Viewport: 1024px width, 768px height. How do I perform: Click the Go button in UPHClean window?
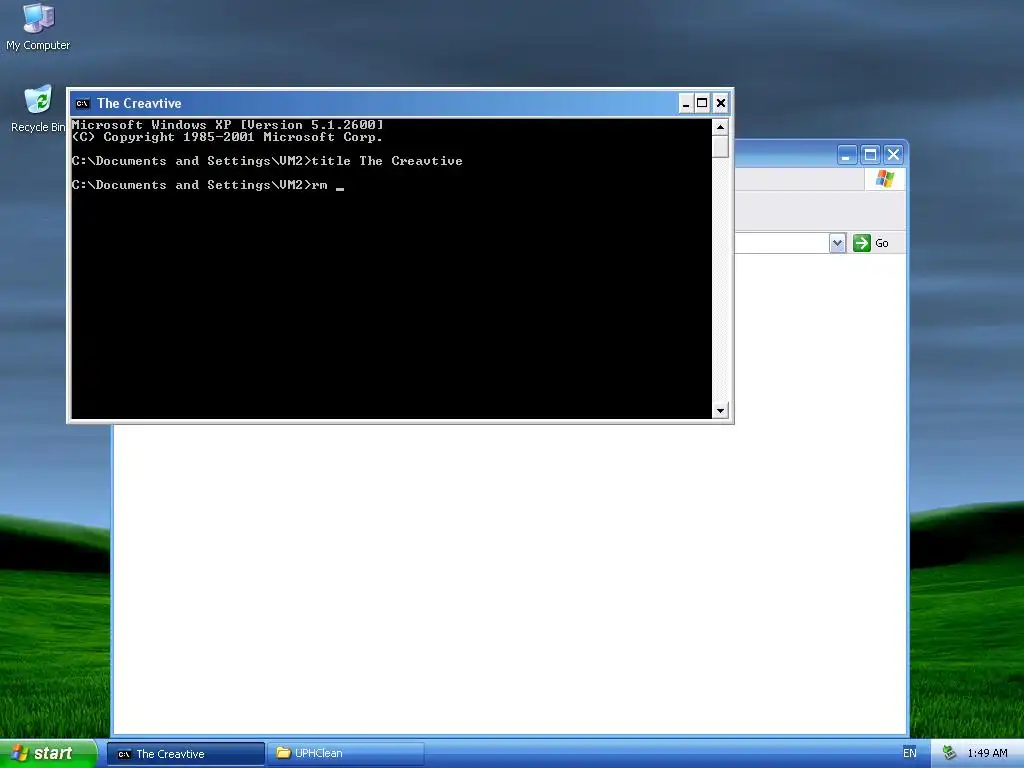click(871, 243)
